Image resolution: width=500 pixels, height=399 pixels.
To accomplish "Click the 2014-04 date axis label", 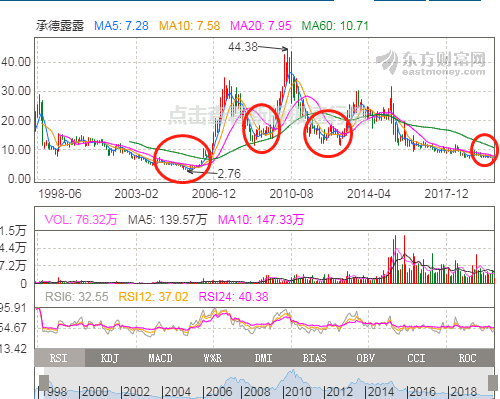I will [369, 194].
